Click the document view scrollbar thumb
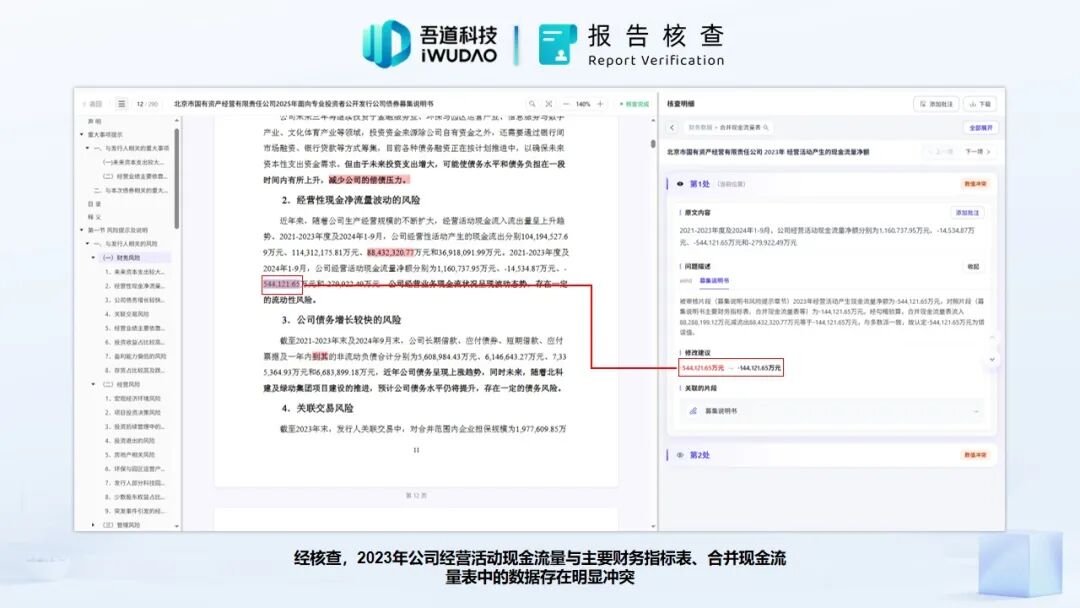 click(x=653, y=144)
